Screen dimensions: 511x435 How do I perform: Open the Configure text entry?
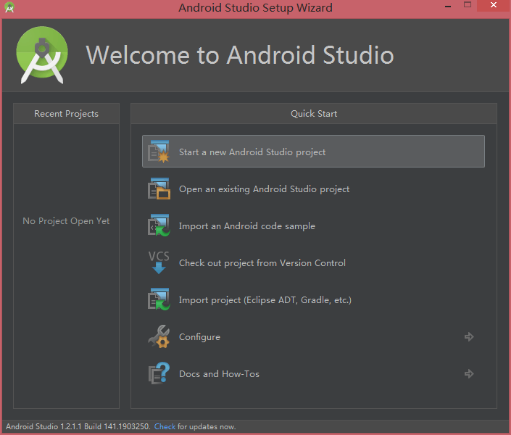coord(200,337)
